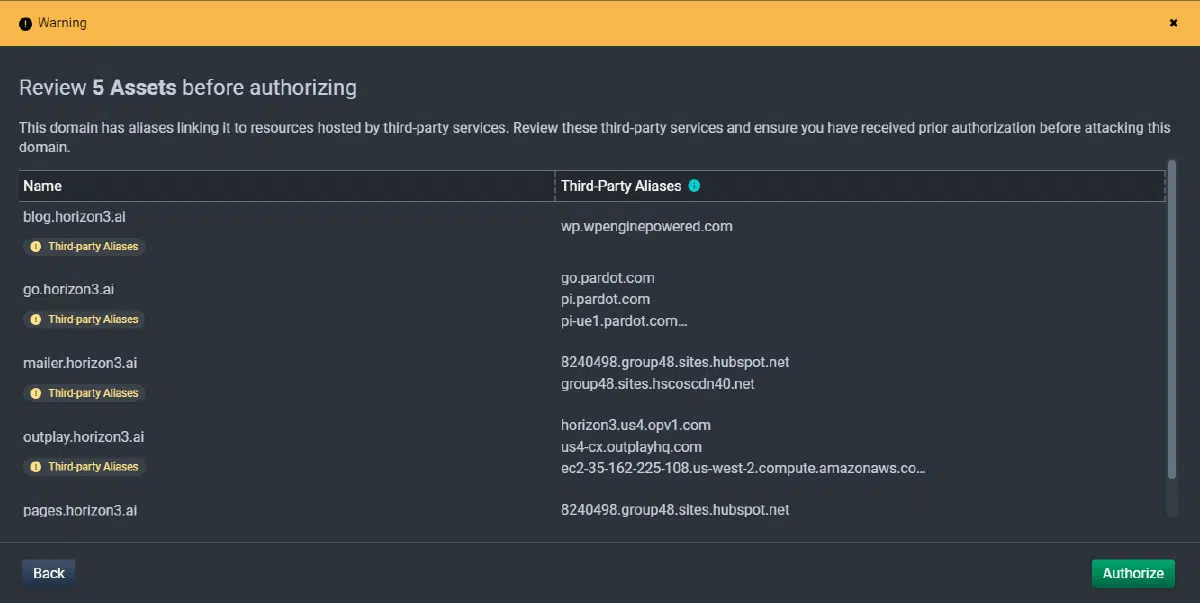The width and height of the screenshot is (1200, 603).
Task: Click the warning exclamation icon in the banner
Action: point(26,24)
